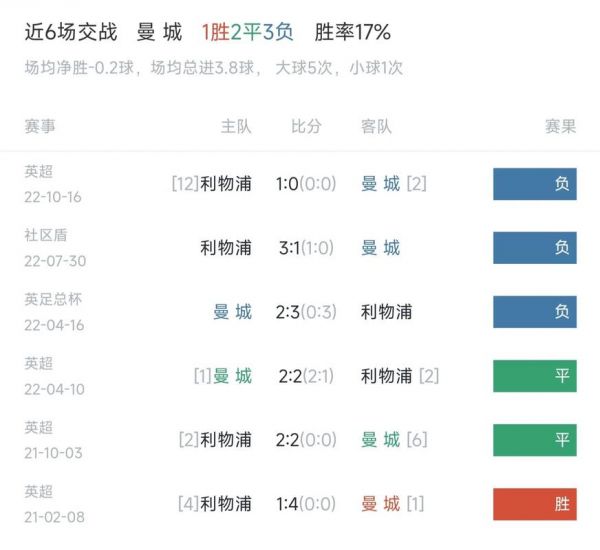Image resolution: width=600 pixels, height=550 pixels.
Task: Open 曼城 away team in 社区盾 match
Action: [380, 248]
